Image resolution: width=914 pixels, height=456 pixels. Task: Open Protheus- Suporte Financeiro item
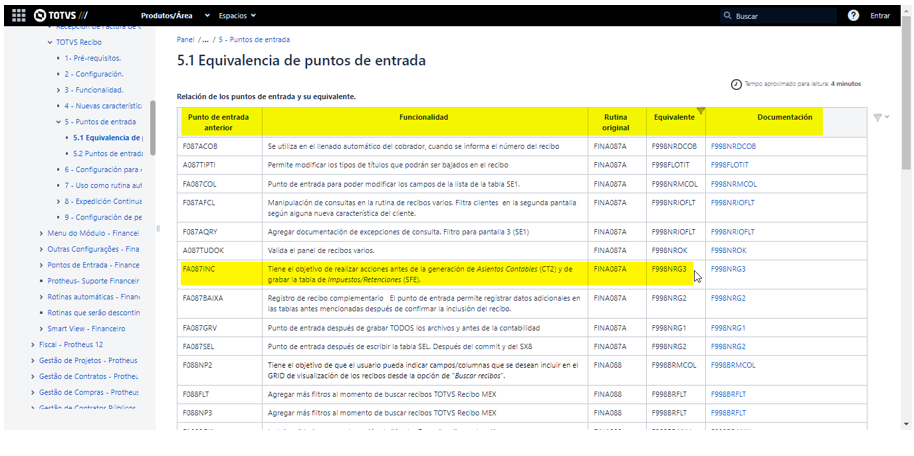pos(93,281)
